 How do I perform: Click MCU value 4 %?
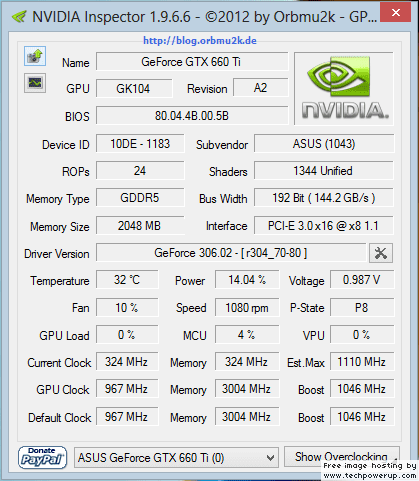click(247, 335)
